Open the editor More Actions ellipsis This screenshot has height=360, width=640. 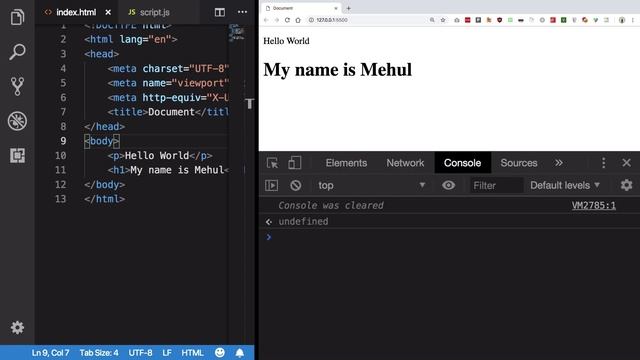242,12
